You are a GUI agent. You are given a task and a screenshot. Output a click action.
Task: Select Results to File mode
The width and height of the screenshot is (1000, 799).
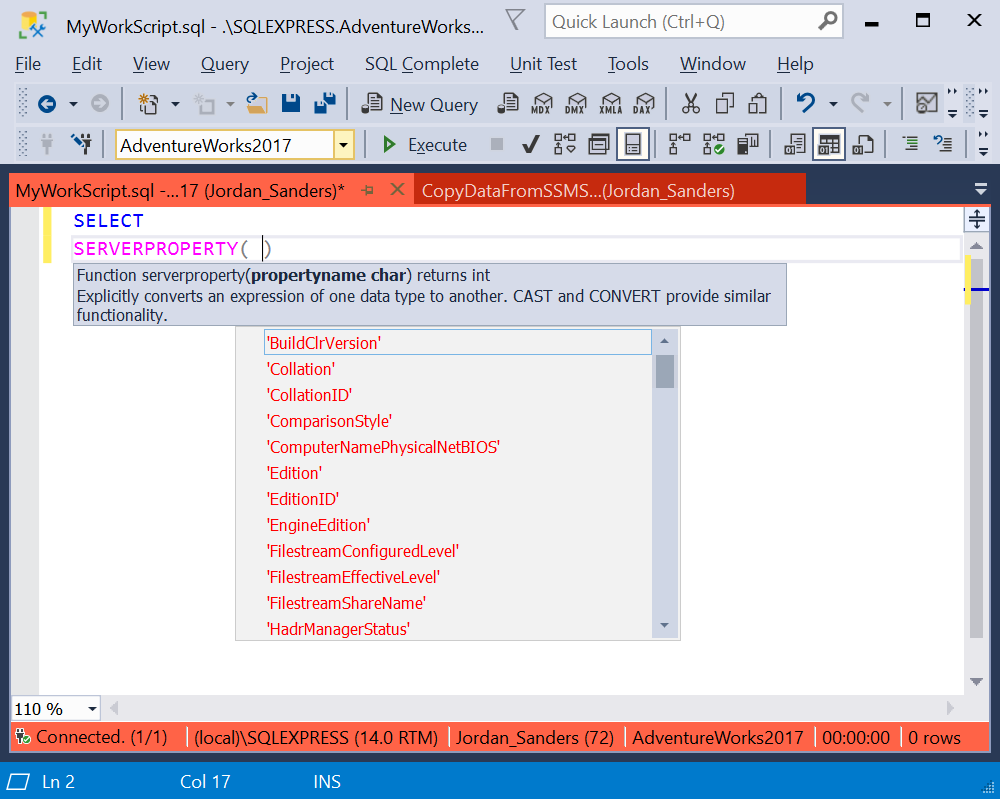tap(862, 145)
